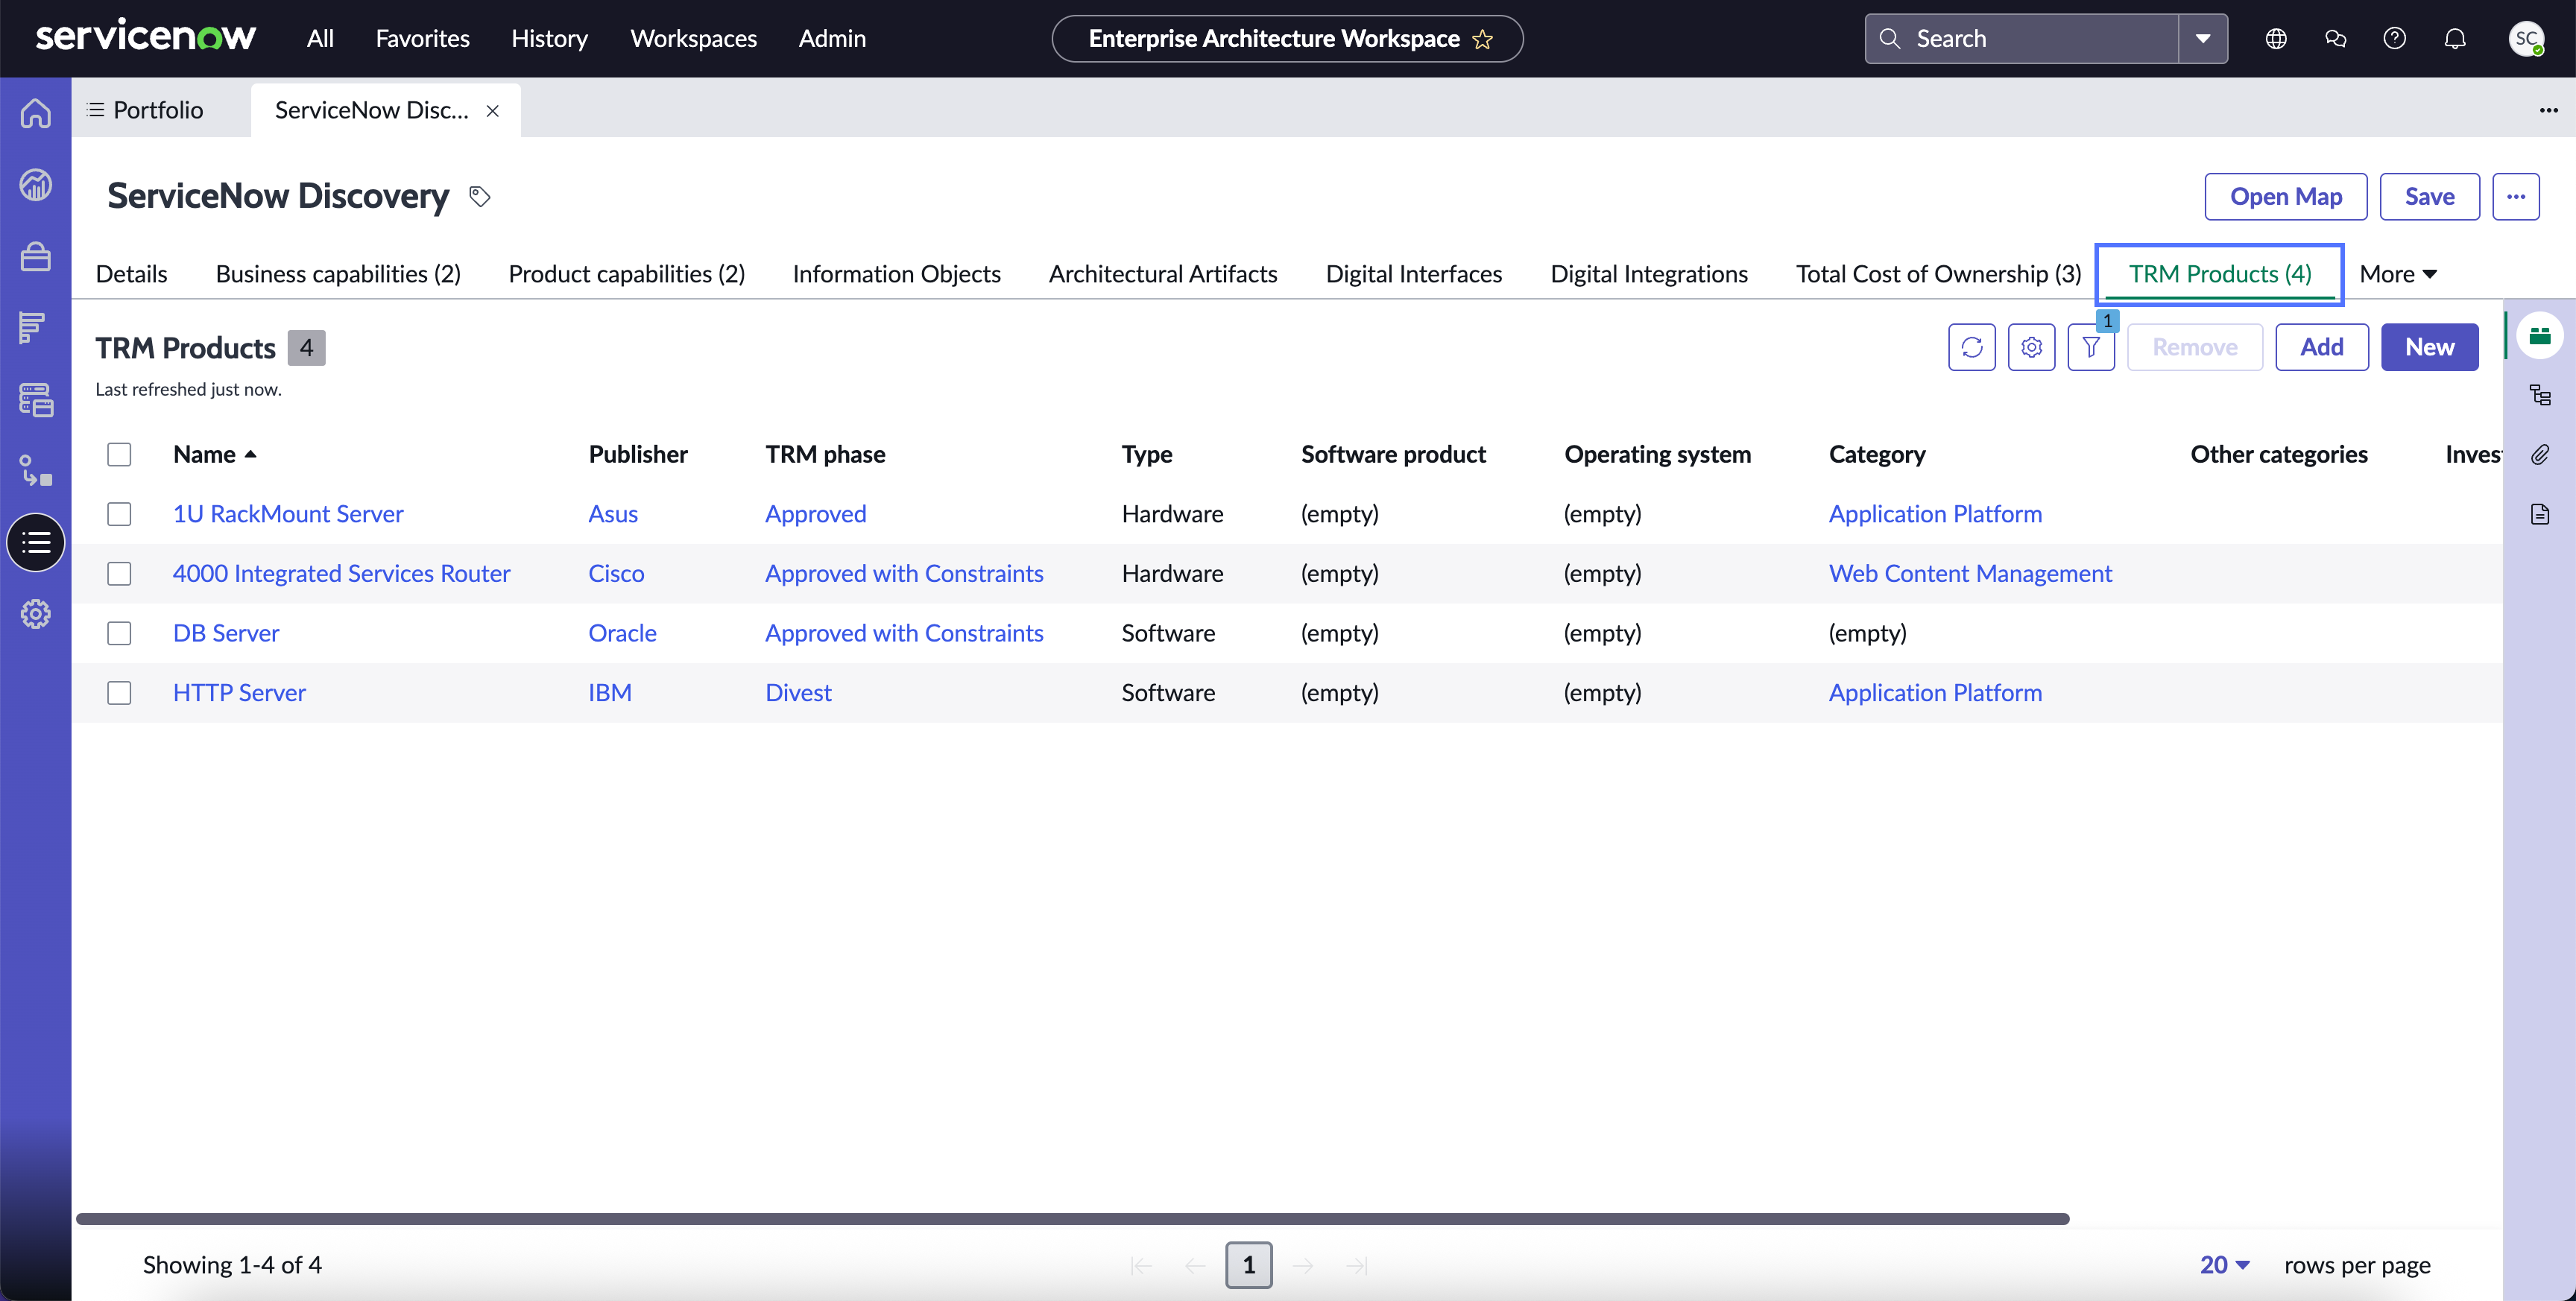Open the All menu
Viewport: 2576px width, 1301px height.
click(320, 38)
